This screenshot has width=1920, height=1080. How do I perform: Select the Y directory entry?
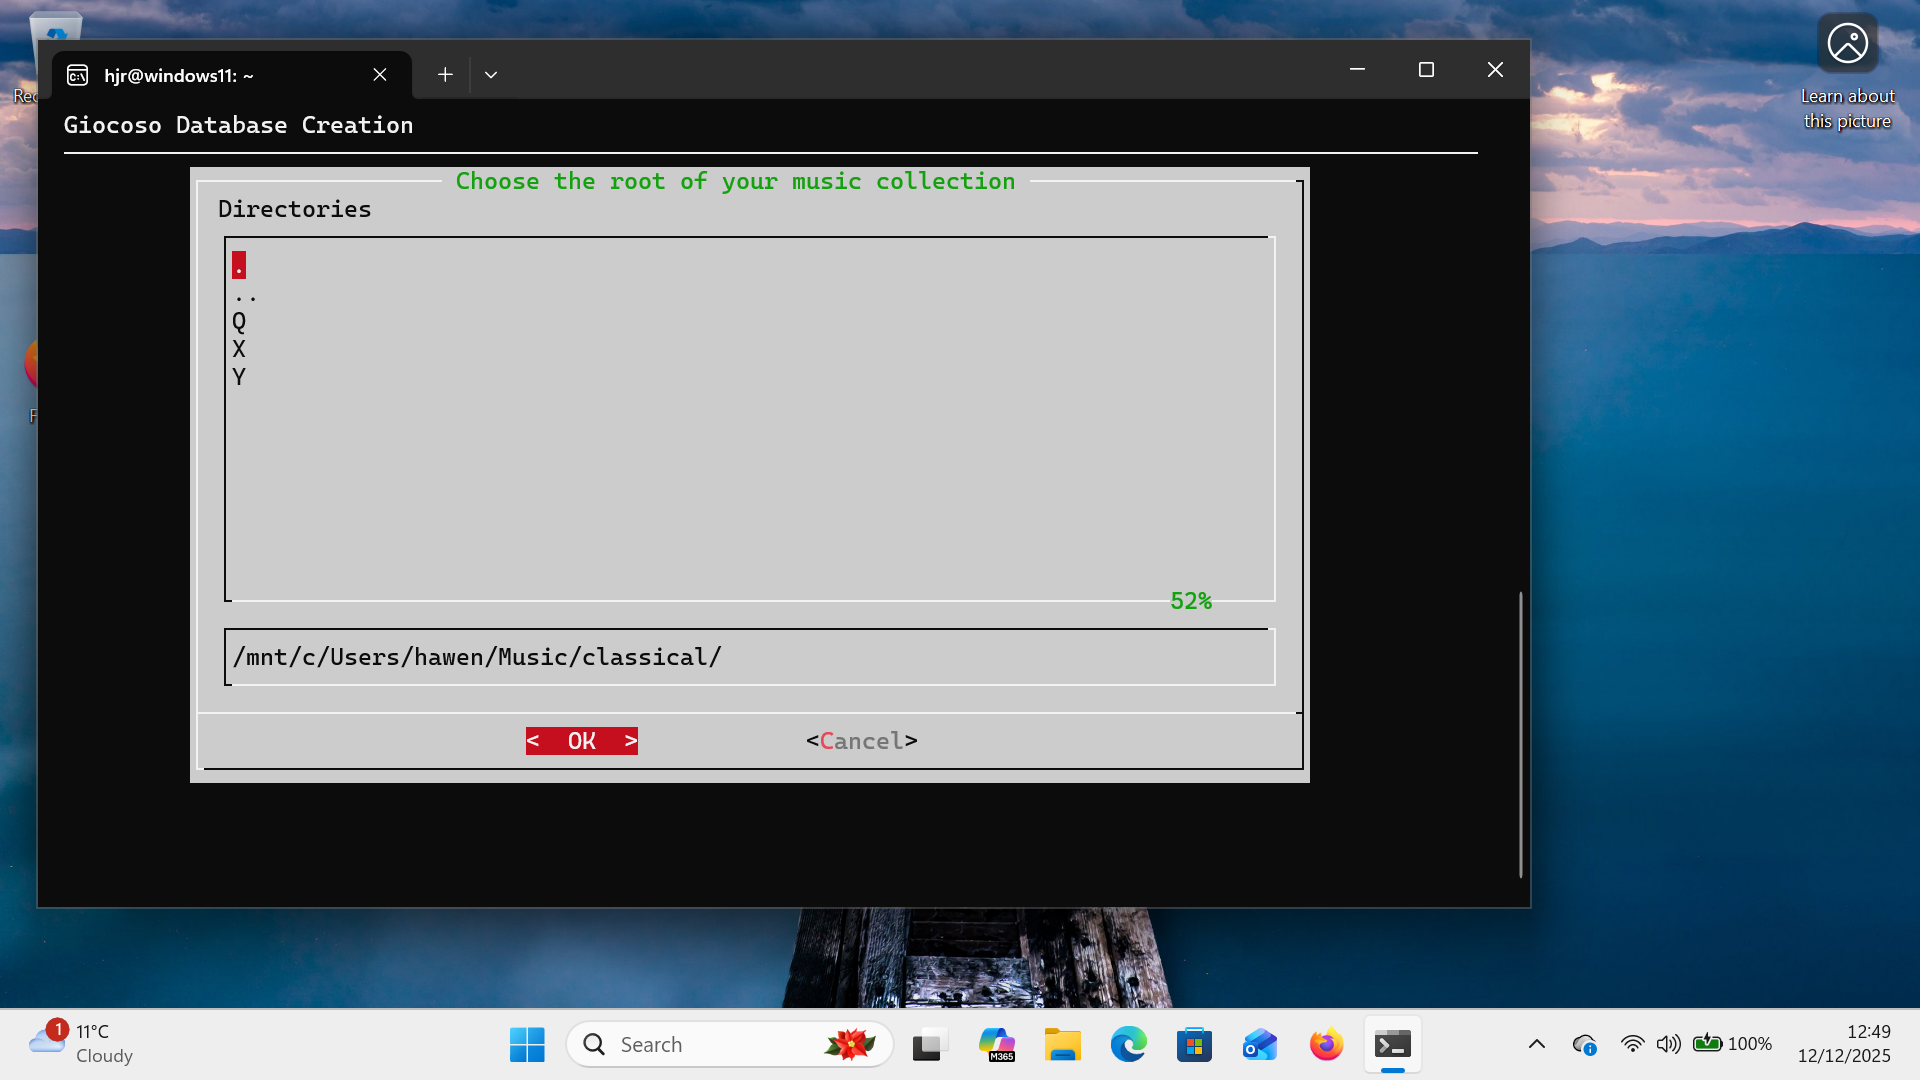pos(240,377)
